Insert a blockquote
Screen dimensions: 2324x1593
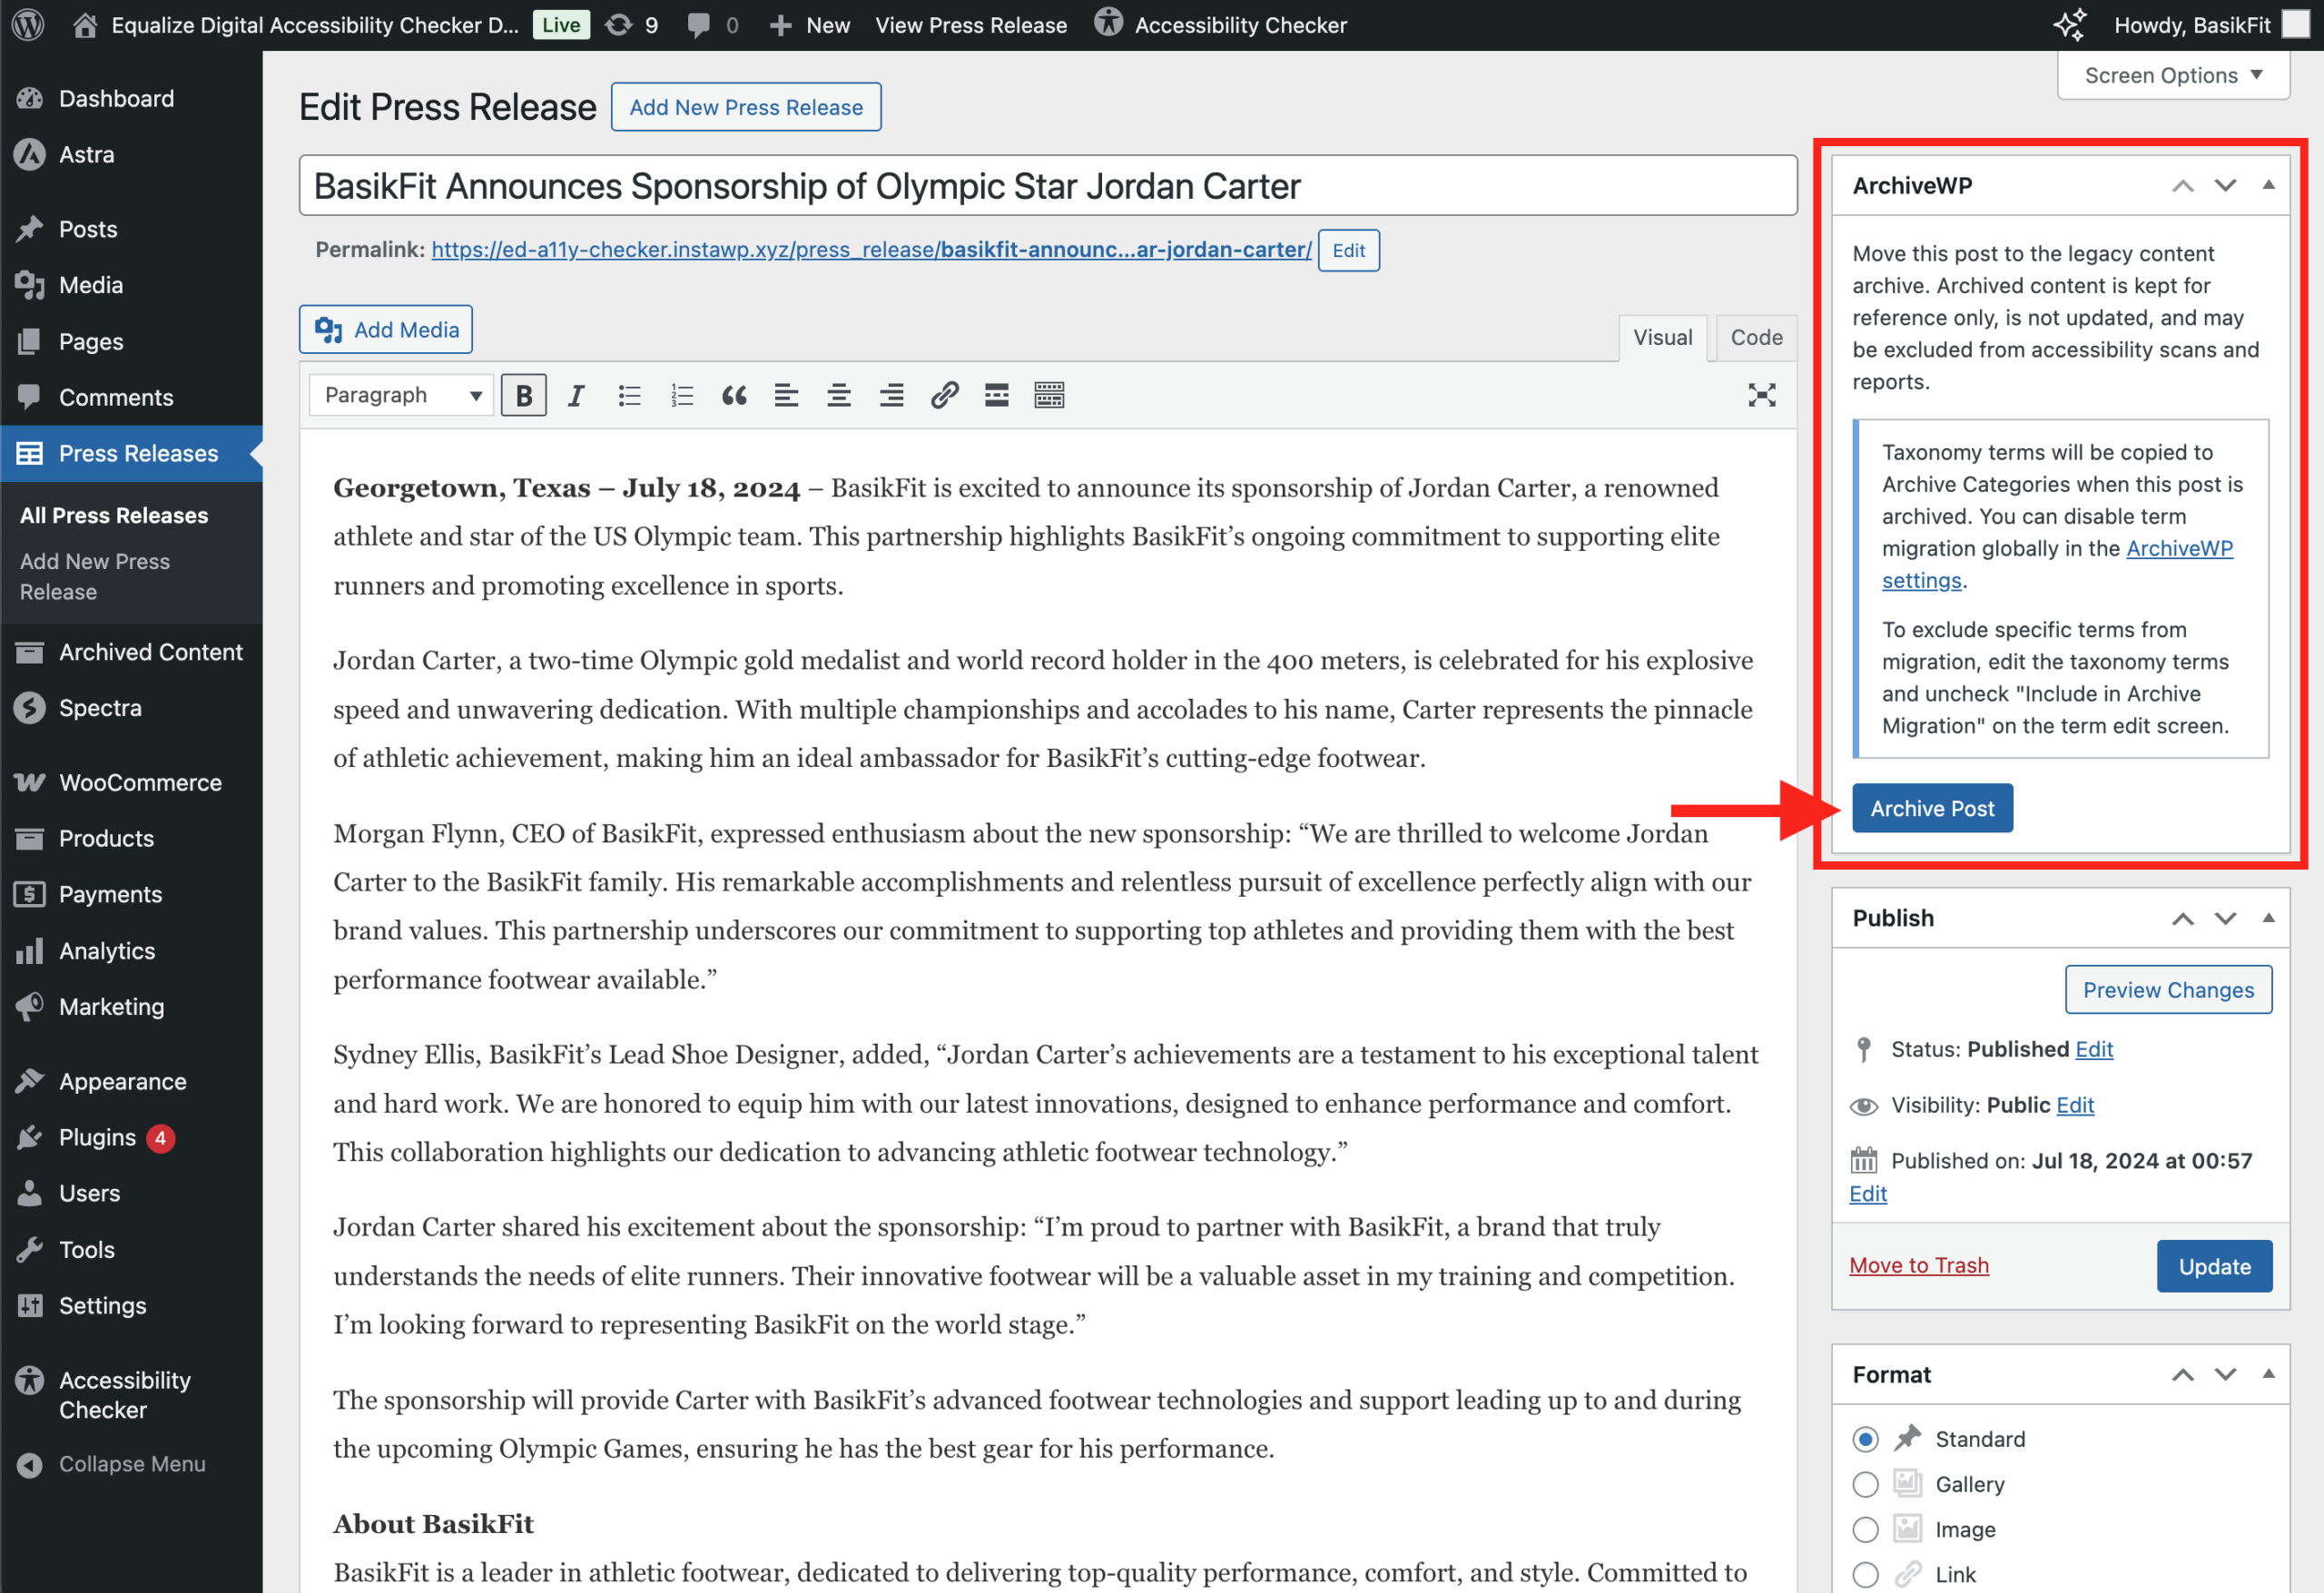(734, 395)
